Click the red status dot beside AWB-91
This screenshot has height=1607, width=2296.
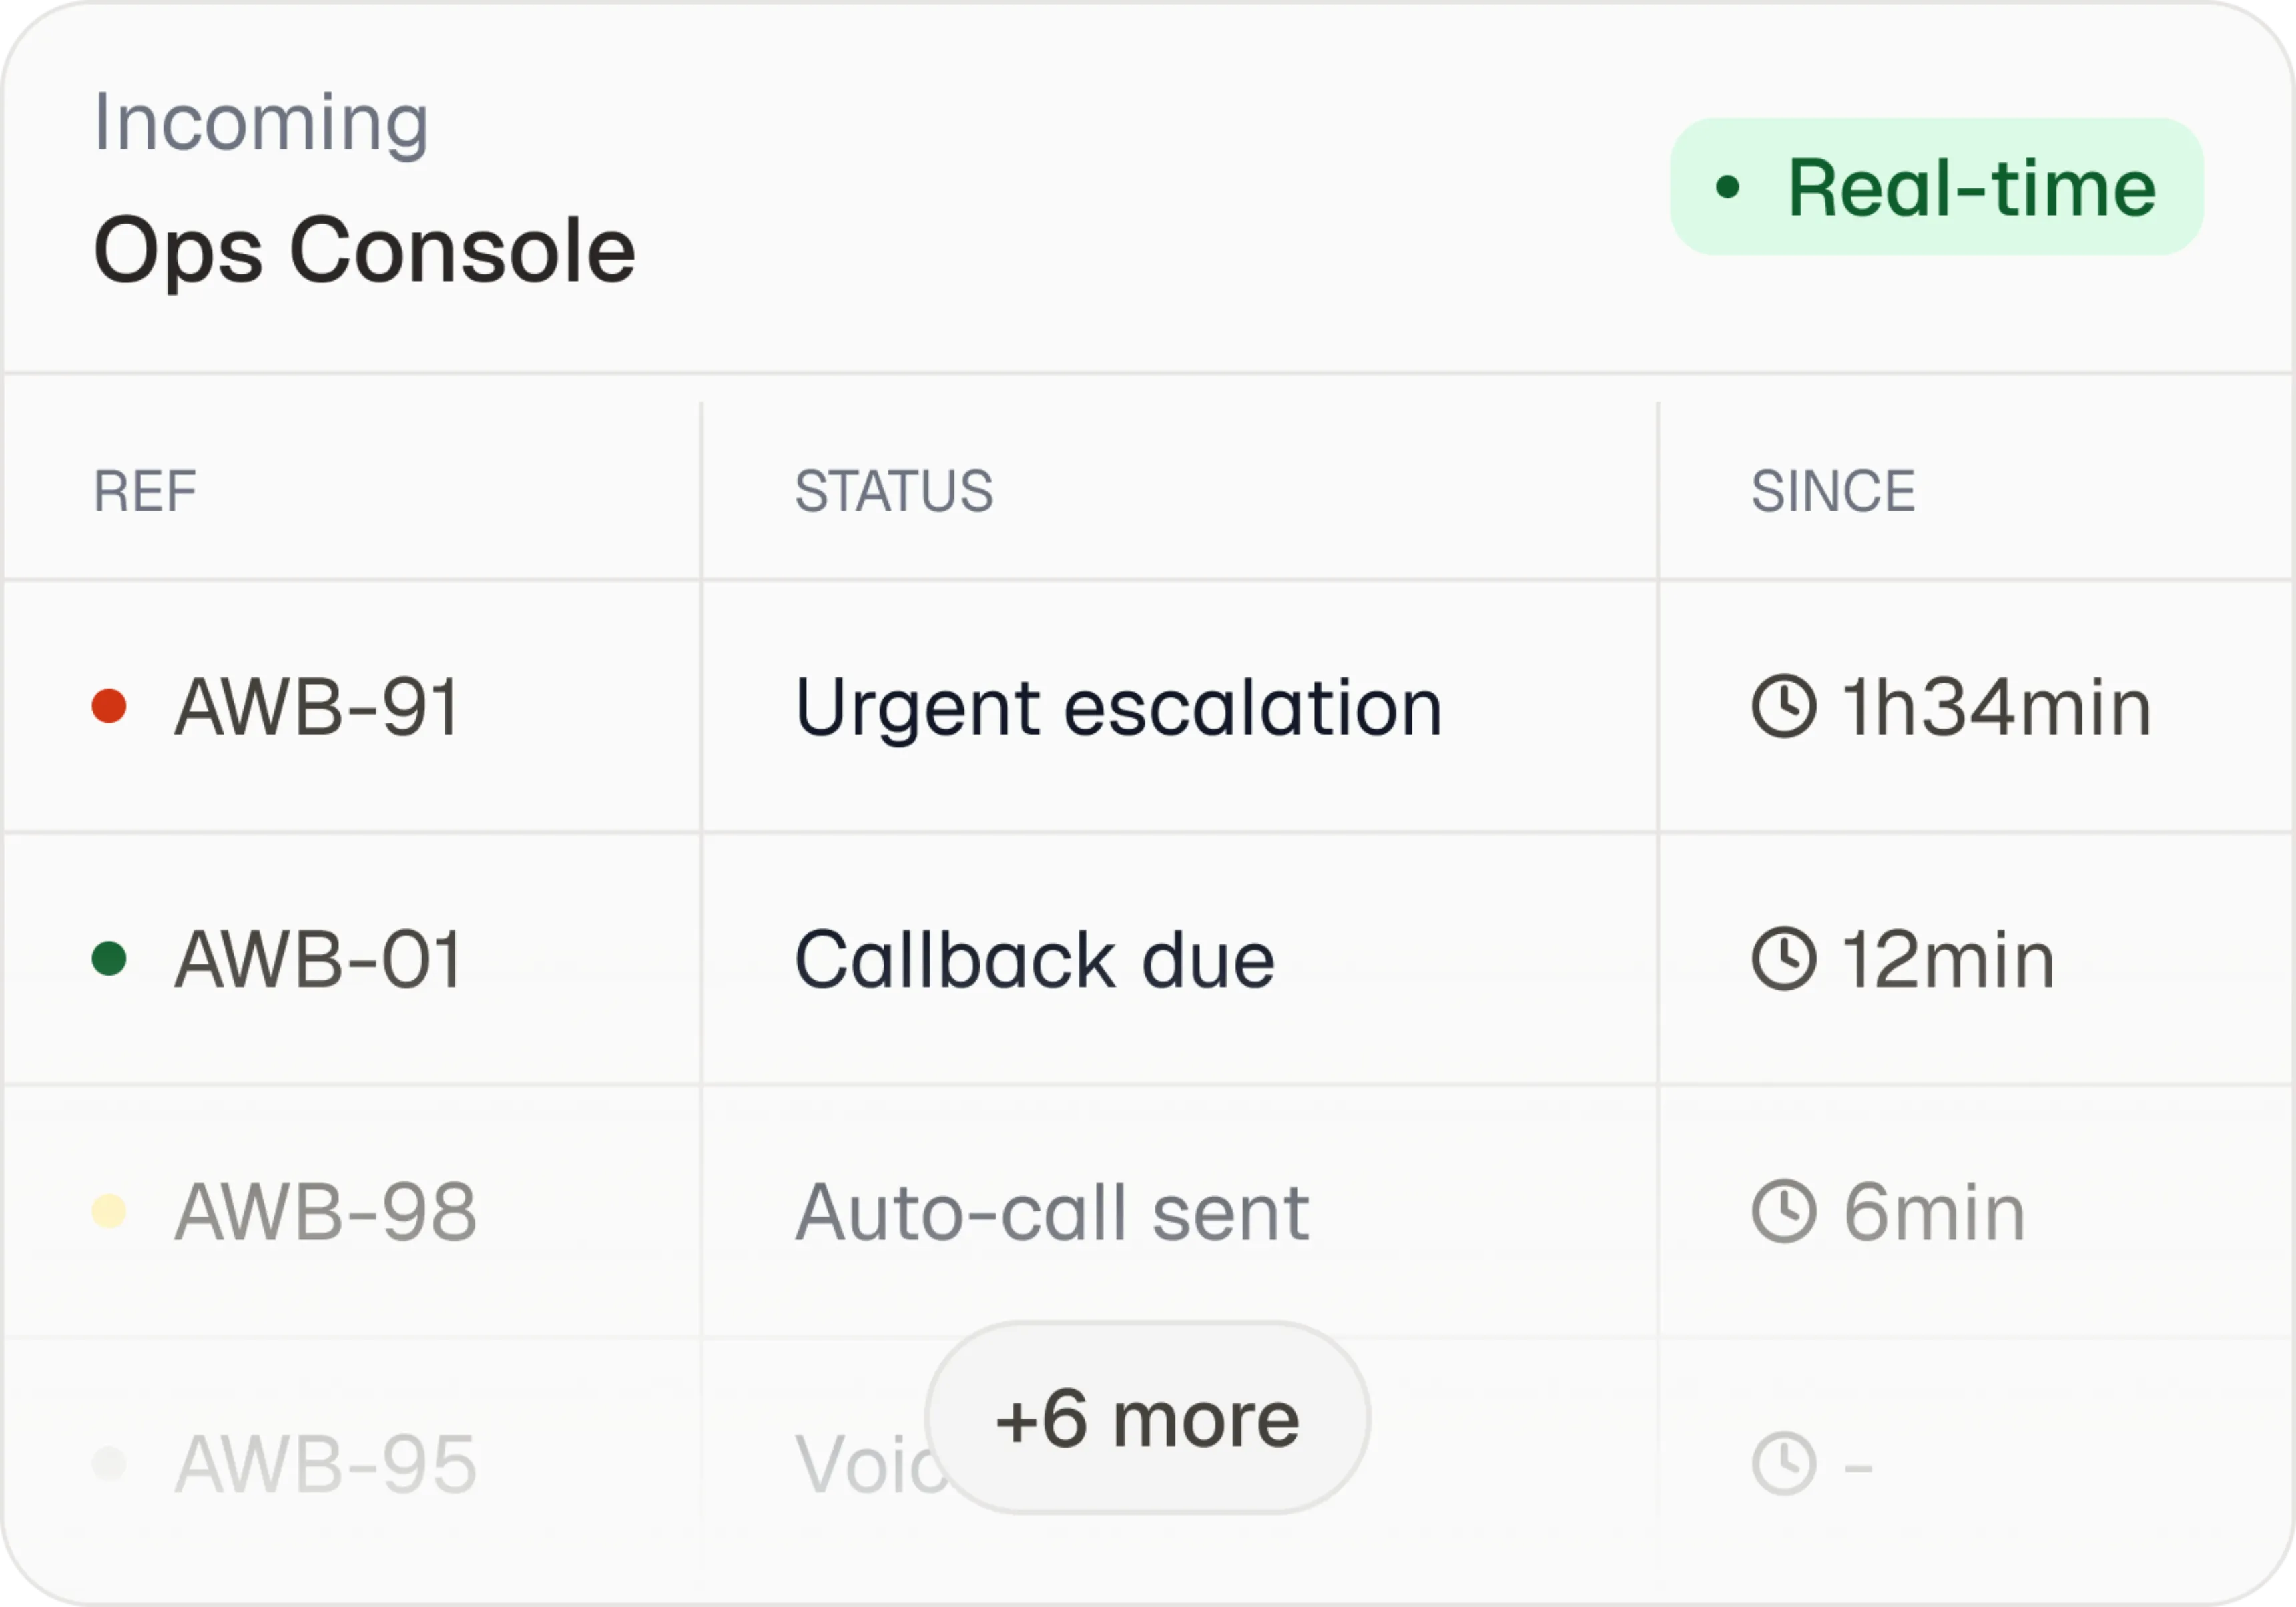[x=109, y=706]
